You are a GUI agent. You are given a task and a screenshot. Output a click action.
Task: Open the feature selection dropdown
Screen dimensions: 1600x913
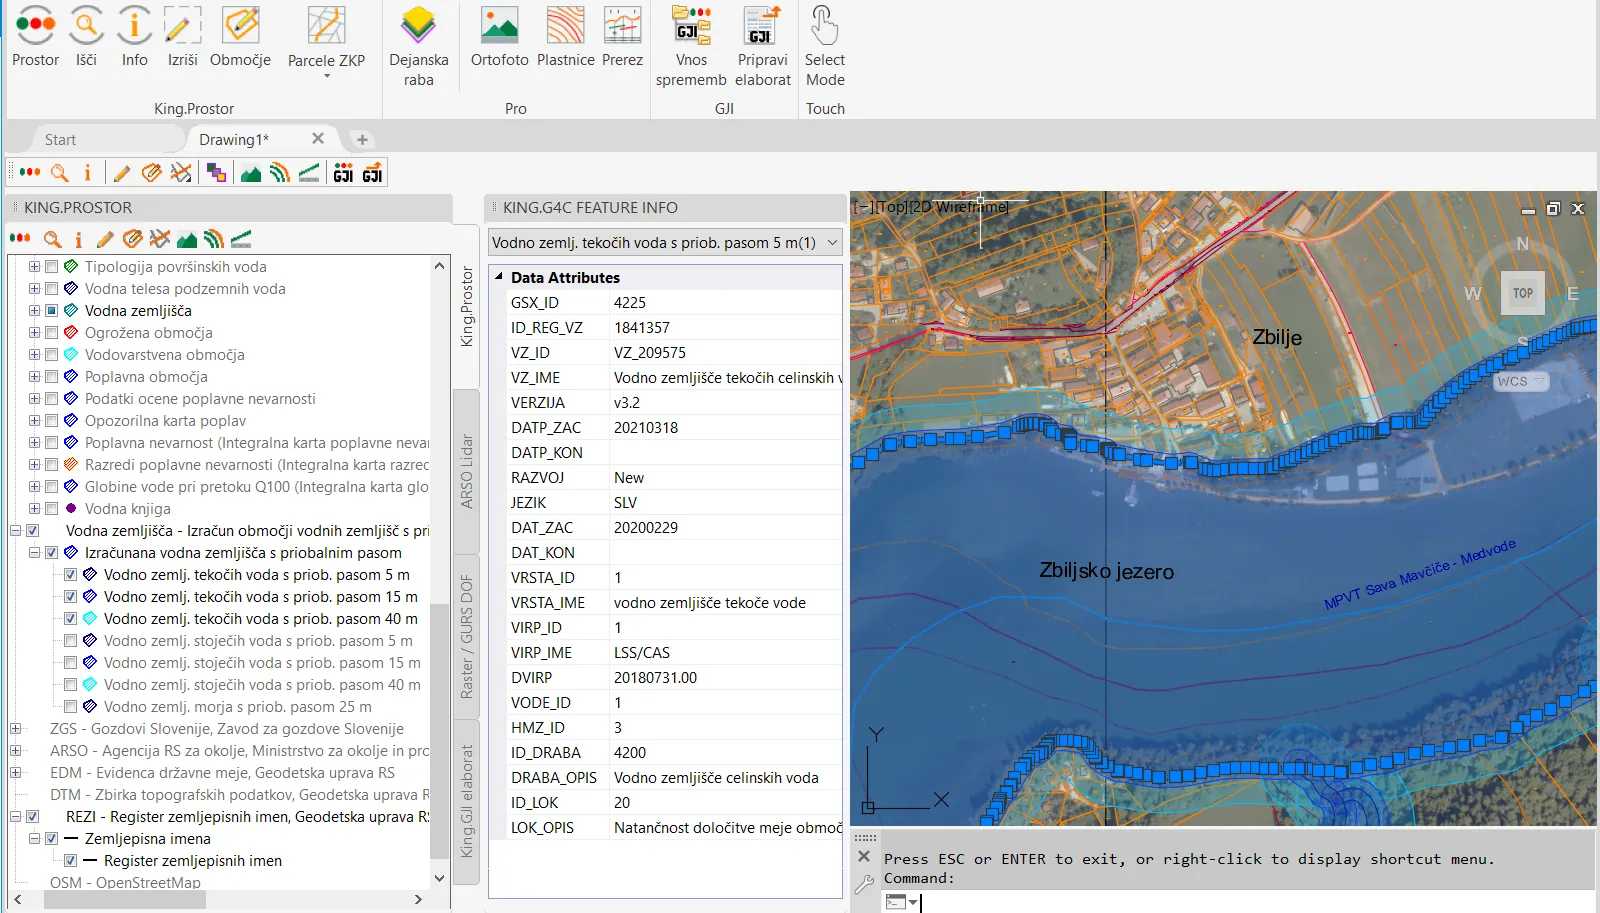point(832,243)
